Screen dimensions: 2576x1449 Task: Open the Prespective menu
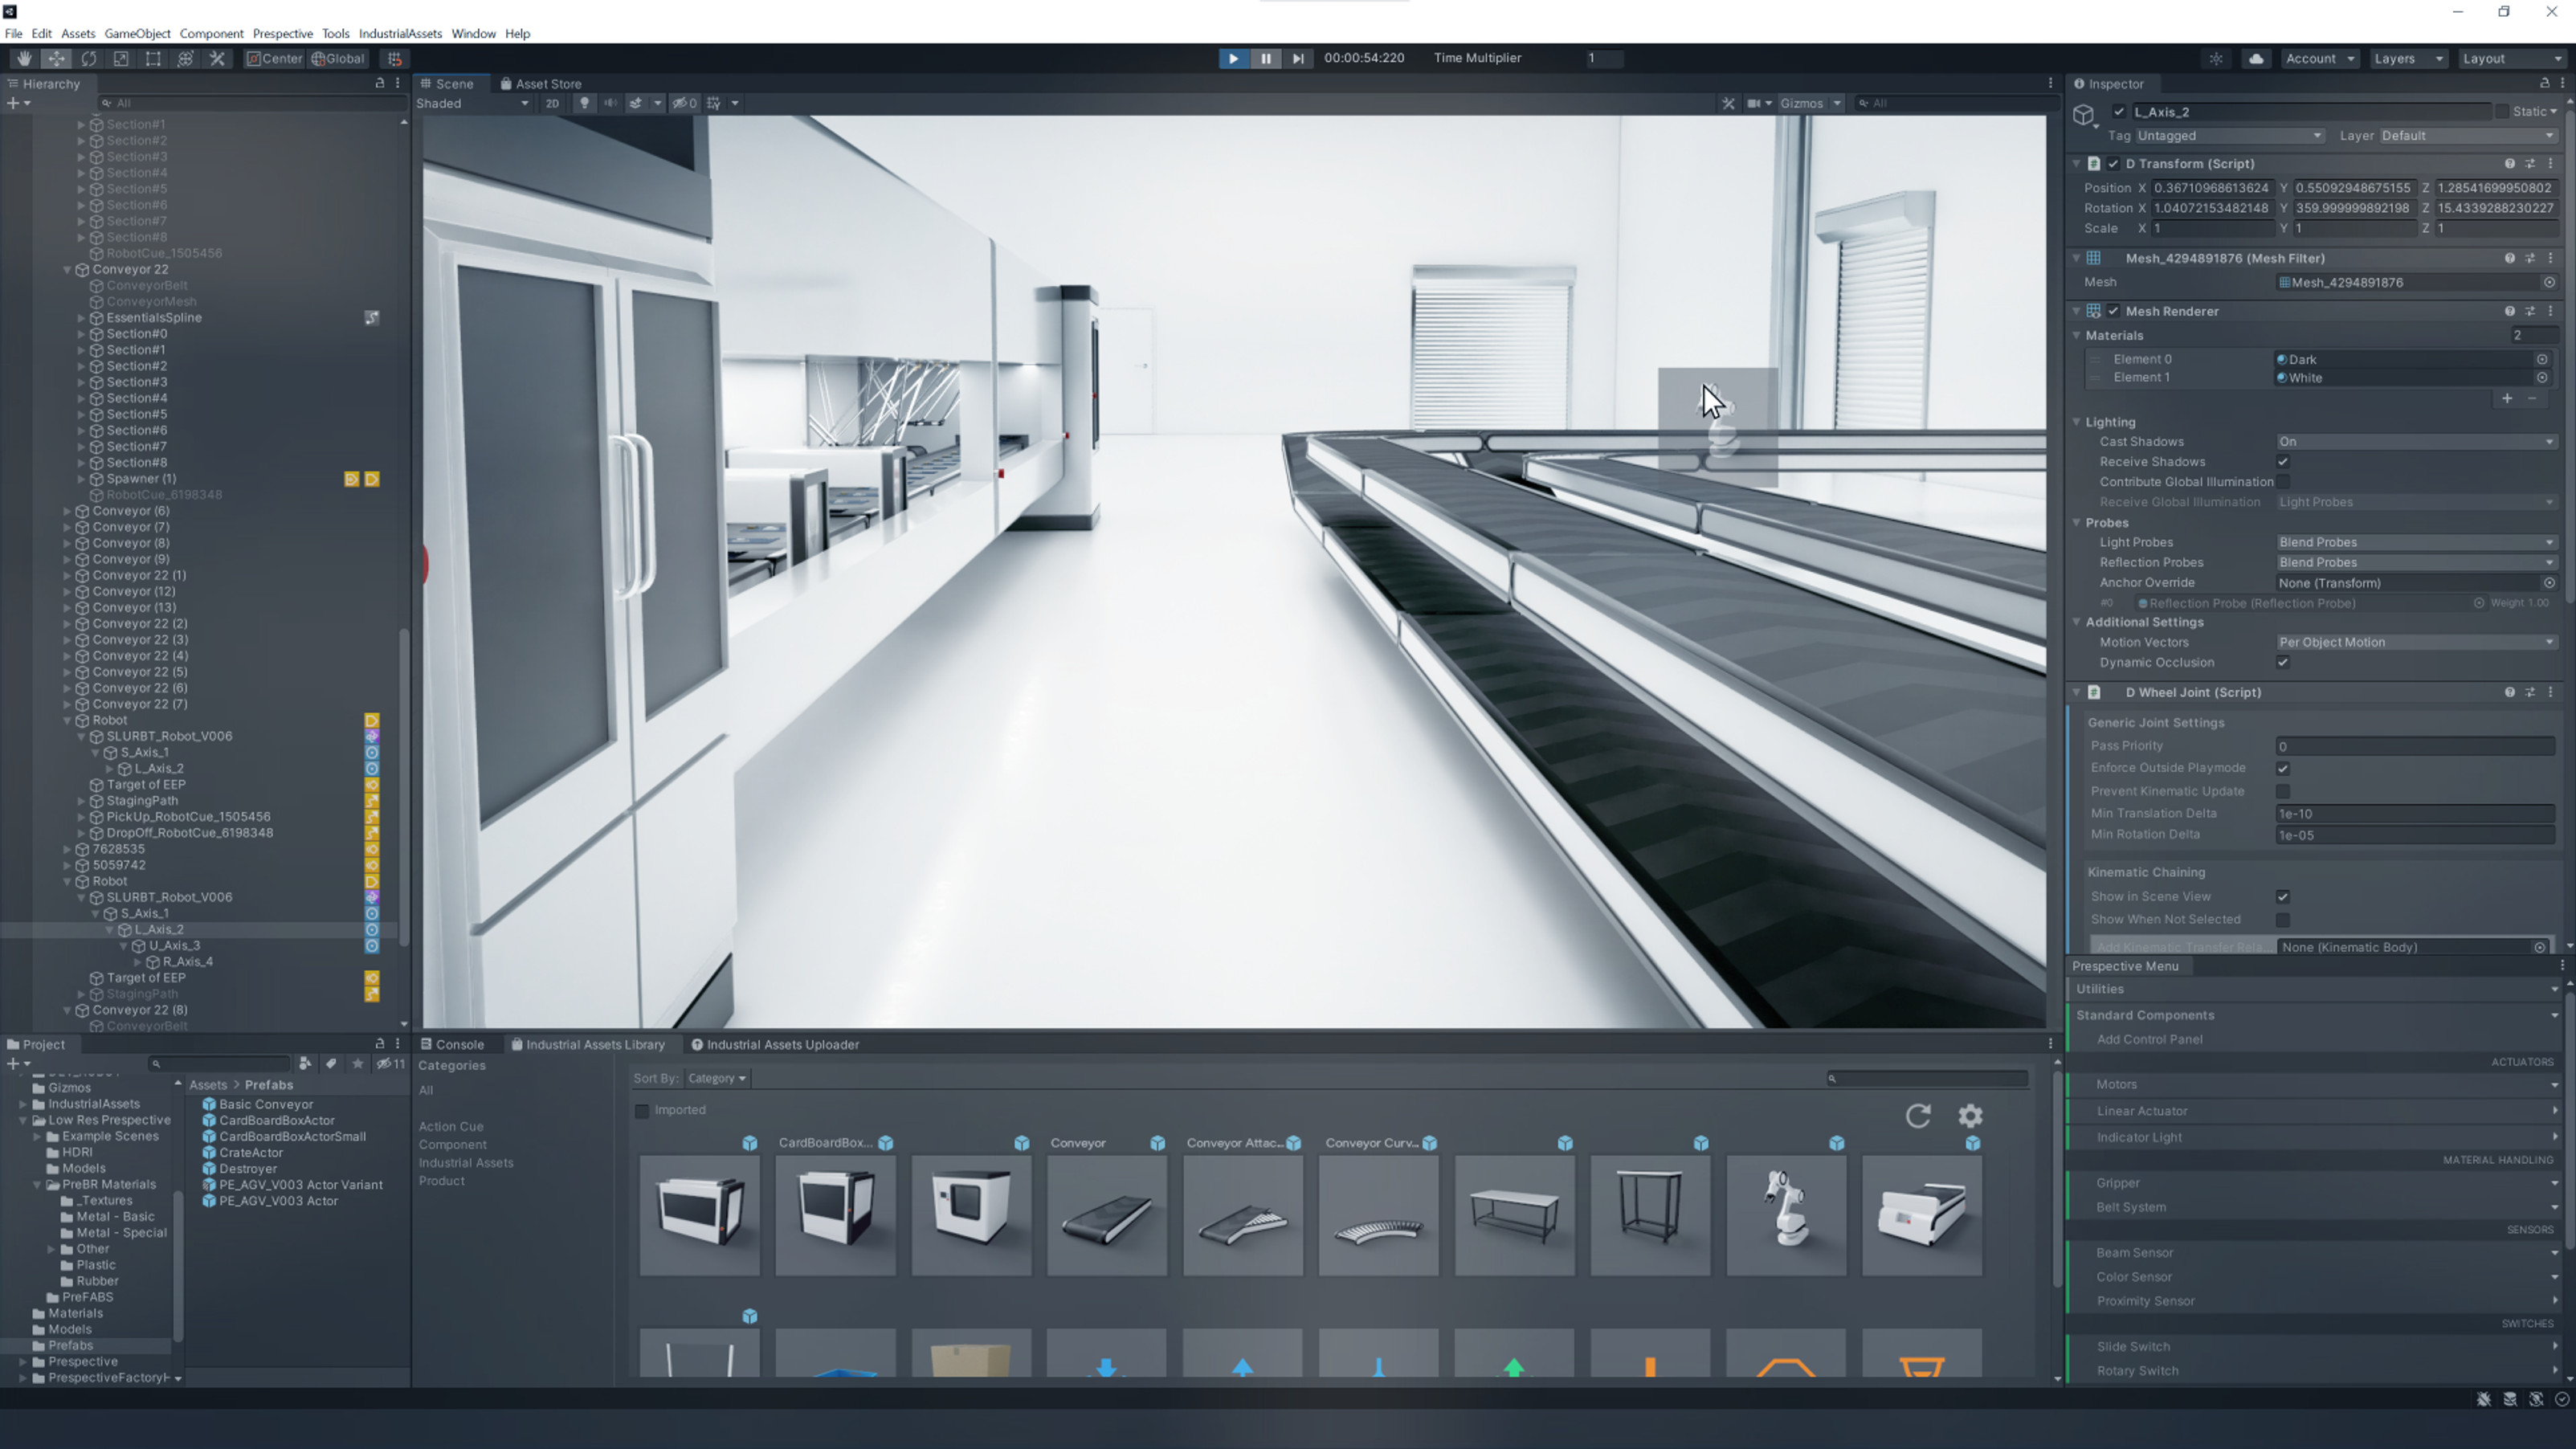[x=283, y=33]
